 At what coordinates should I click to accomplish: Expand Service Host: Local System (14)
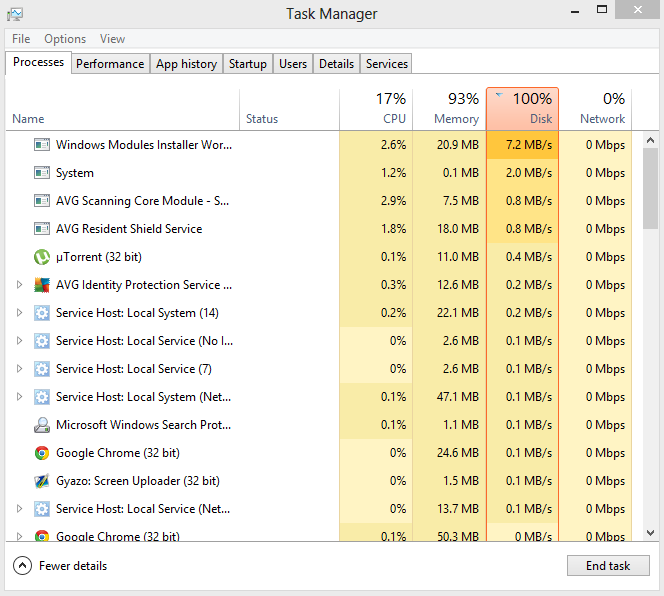(x=19, y=313)
